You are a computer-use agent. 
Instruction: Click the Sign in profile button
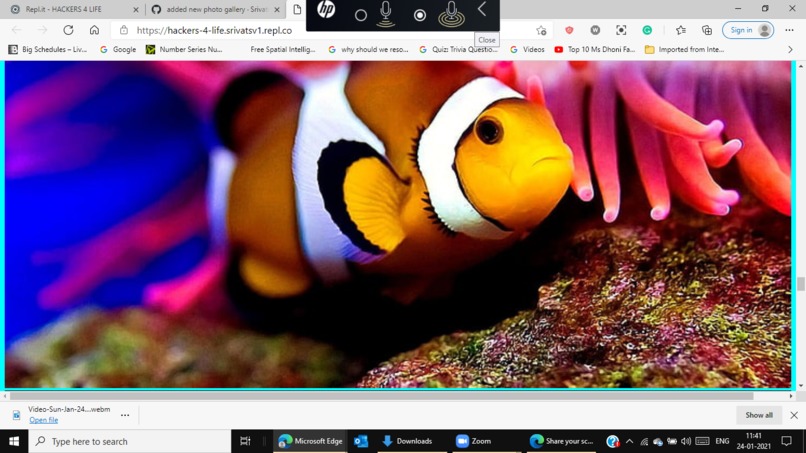(748, 30)
